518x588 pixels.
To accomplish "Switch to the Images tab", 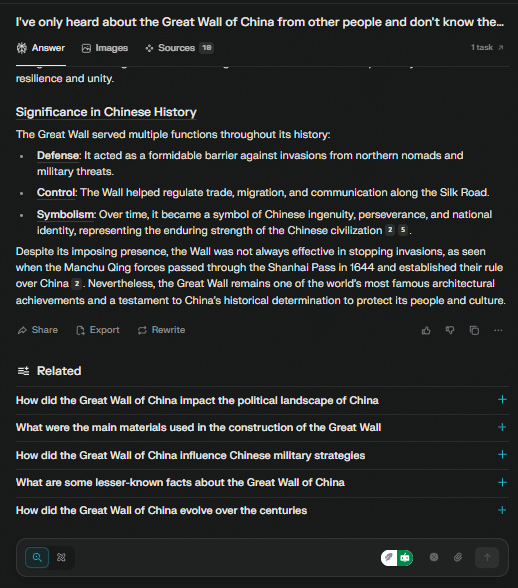I will point(105,48).
